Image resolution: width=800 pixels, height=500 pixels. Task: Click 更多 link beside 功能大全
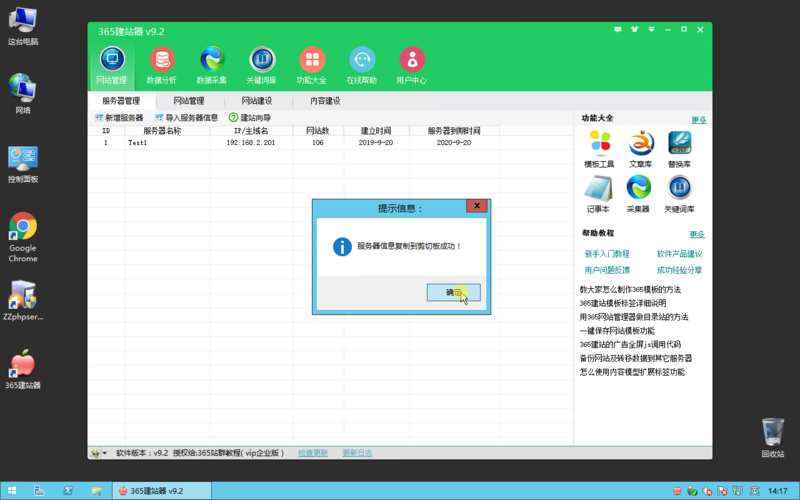699,120
